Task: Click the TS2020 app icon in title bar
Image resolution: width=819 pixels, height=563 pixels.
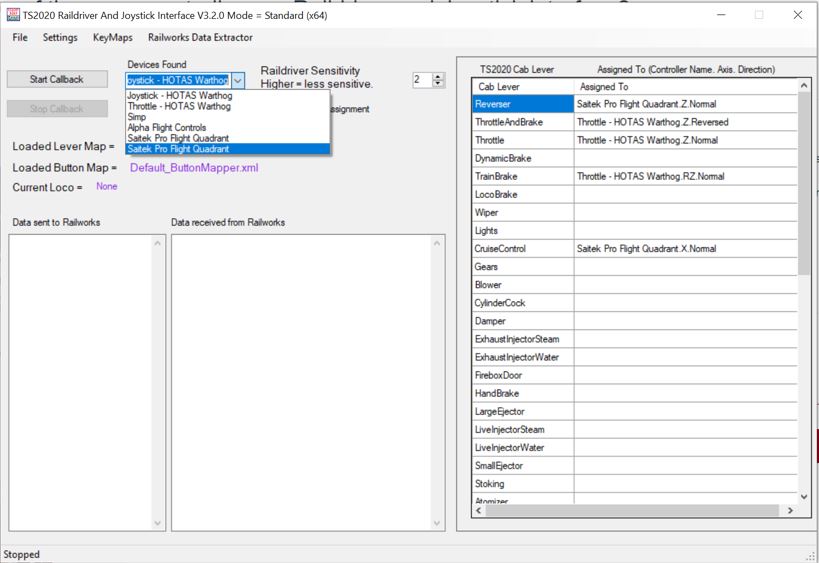Action: point(12,15)
